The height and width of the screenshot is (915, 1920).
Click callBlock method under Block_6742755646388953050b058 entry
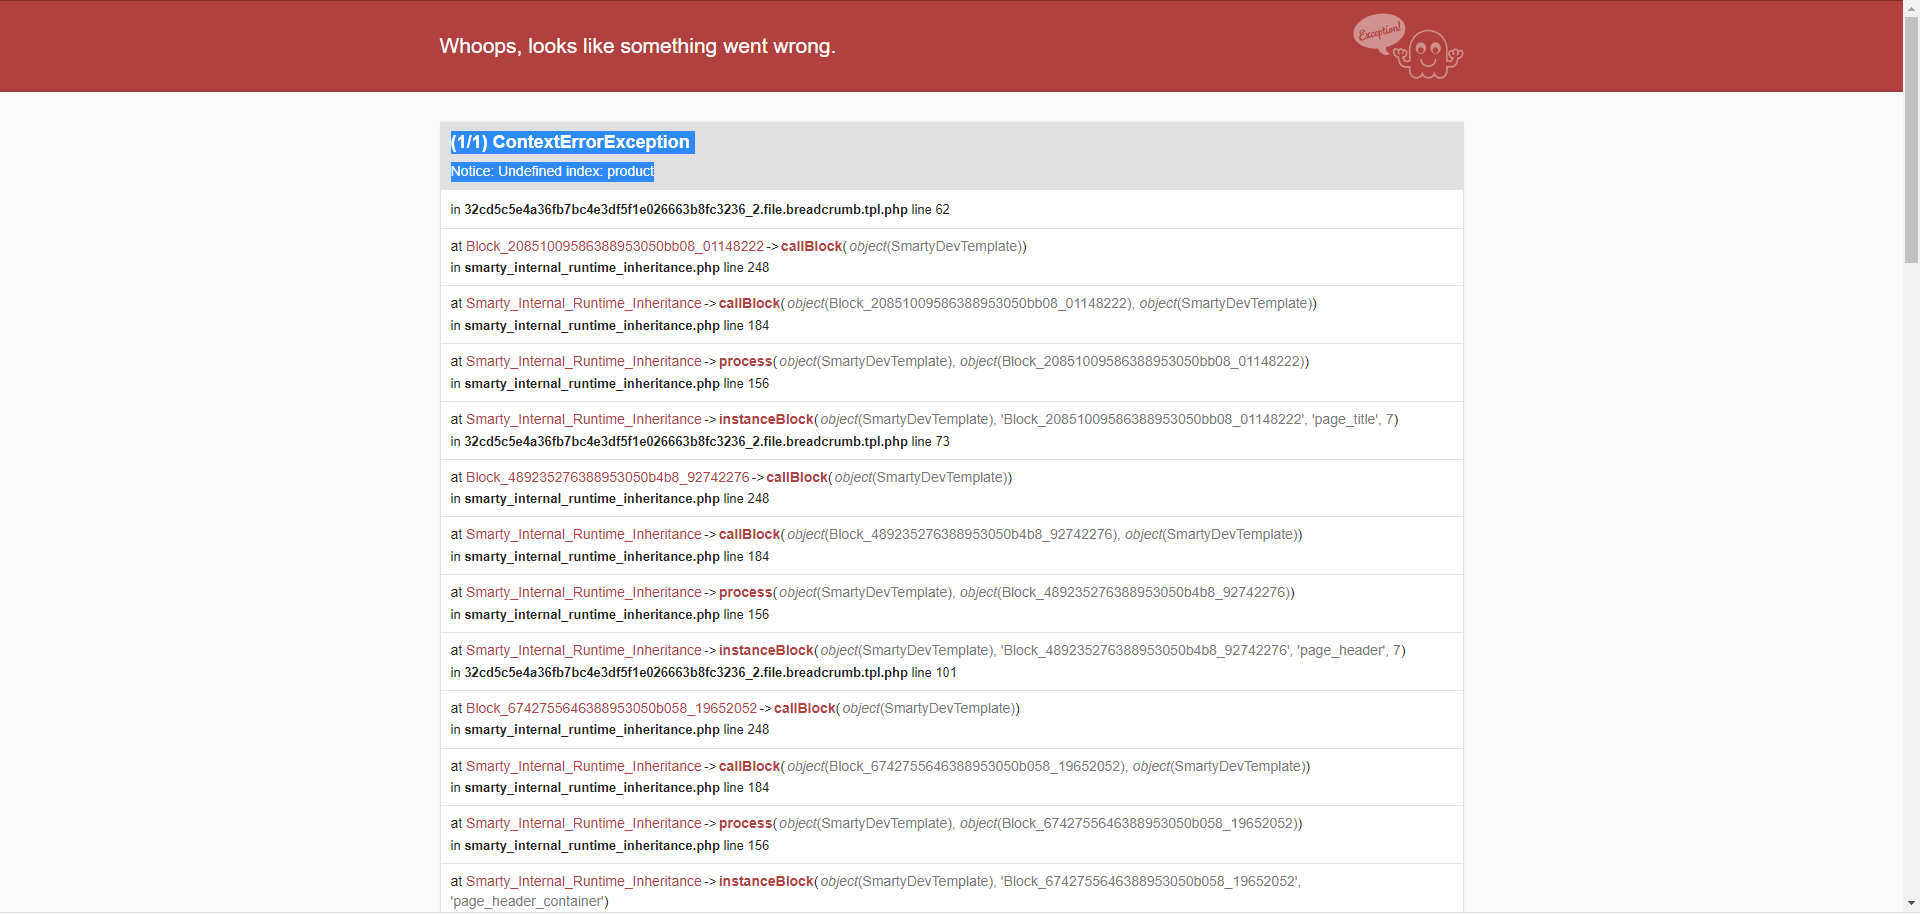[x=805, y=708]
